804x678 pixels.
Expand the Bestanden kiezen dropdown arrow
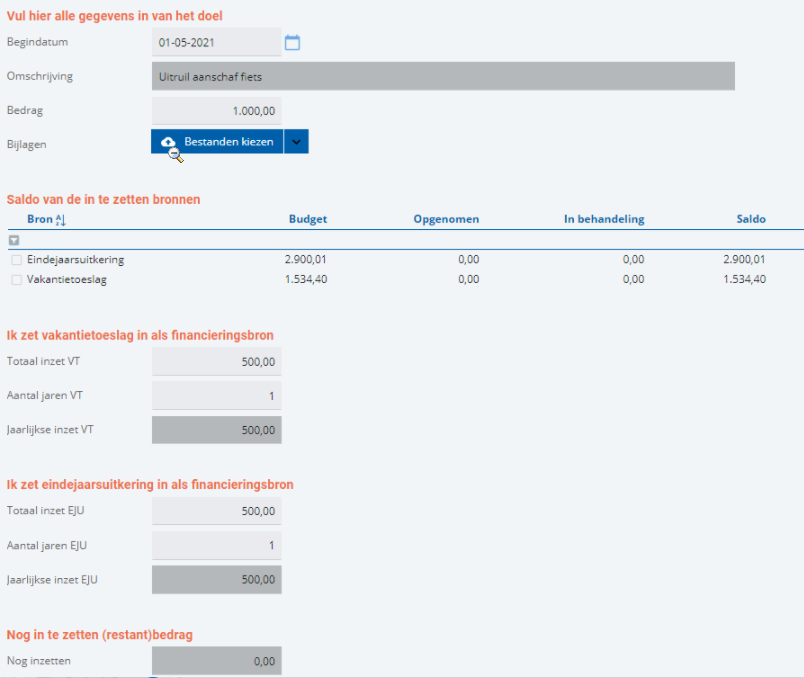[x=296, y=142]
